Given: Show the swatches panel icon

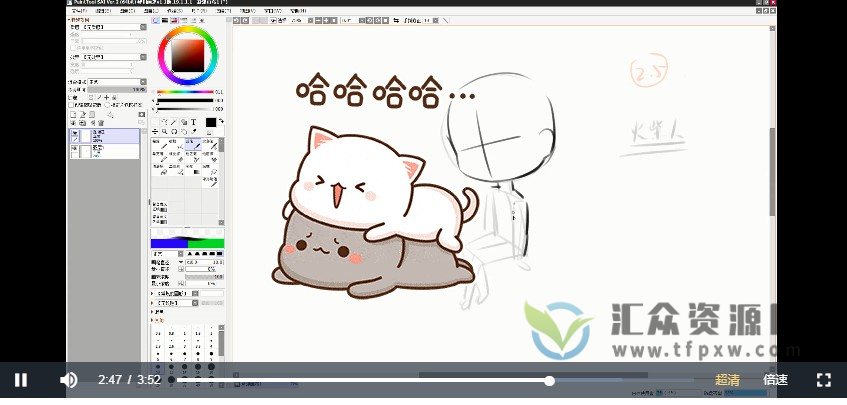Looking at the screenshot, I should click(193, 21).
